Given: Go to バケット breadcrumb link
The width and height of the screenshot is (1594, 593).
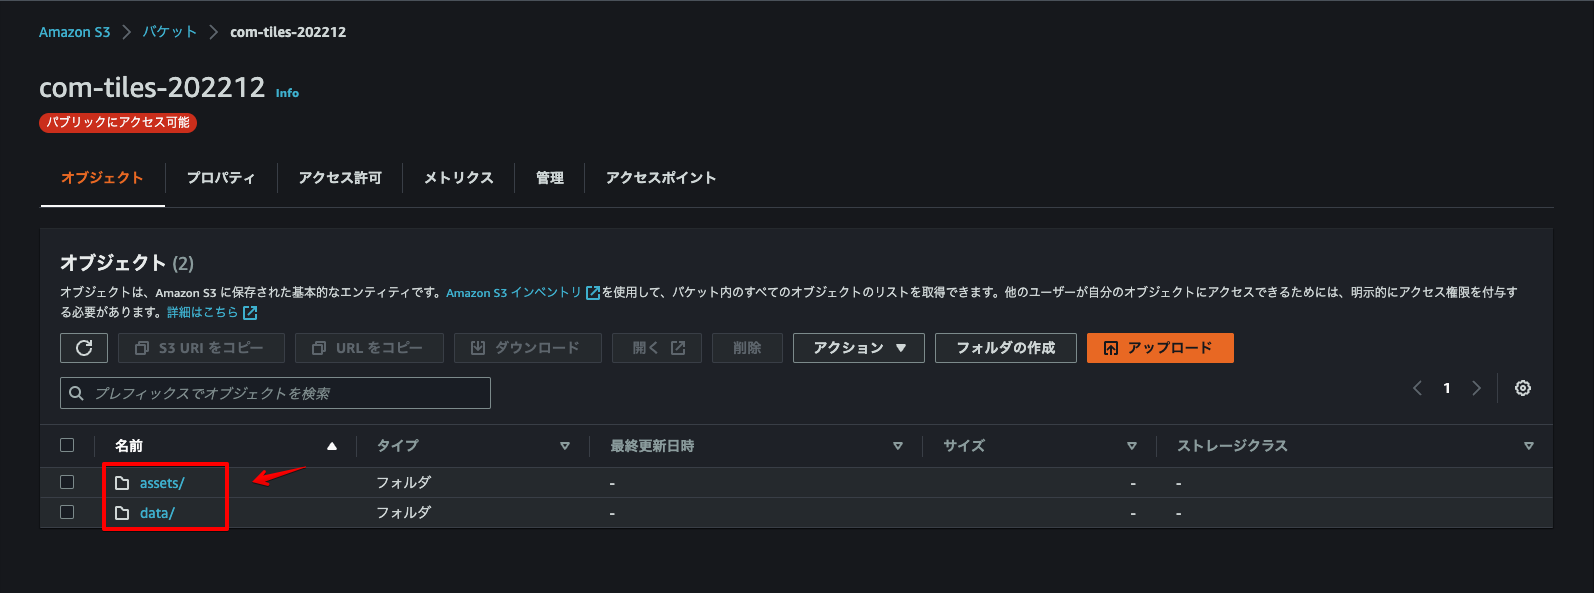Looking at the screenshot, I should pos(170,32).
